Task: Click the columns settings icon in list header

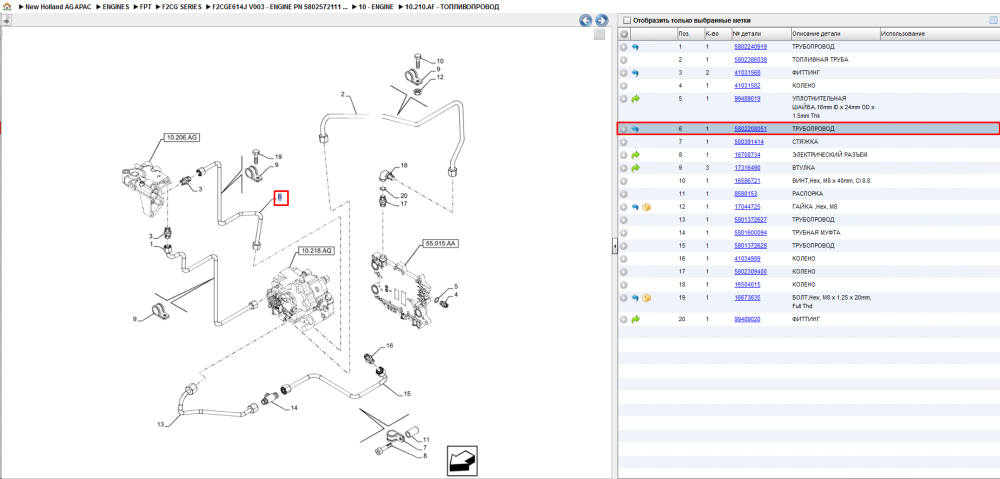Action: coord(992,20)
